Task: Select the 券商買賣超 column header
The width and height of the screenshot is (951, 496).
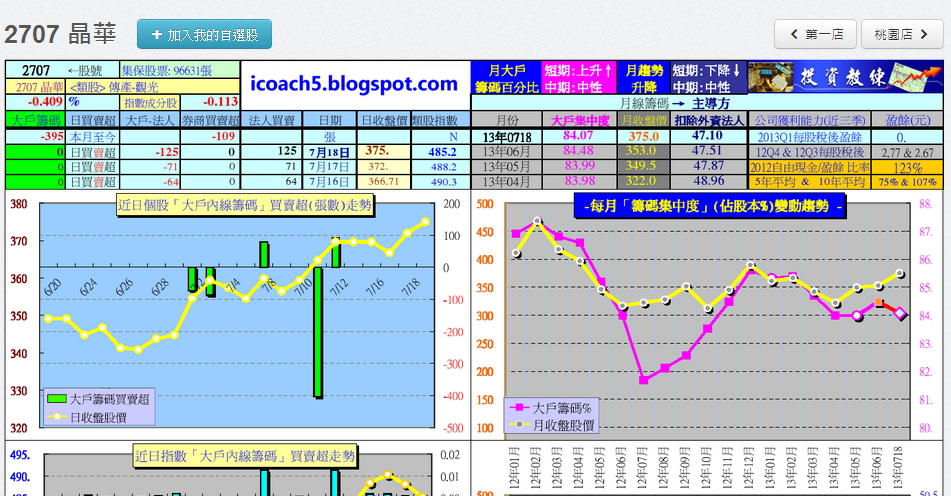Action: click(x=210, y=120)
